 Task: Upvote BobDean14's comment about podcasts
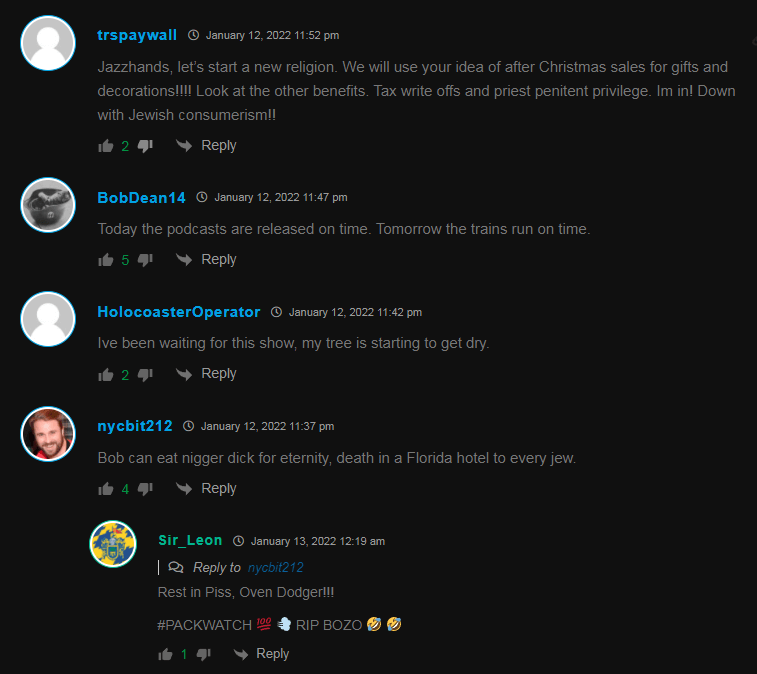coord(106,260)
